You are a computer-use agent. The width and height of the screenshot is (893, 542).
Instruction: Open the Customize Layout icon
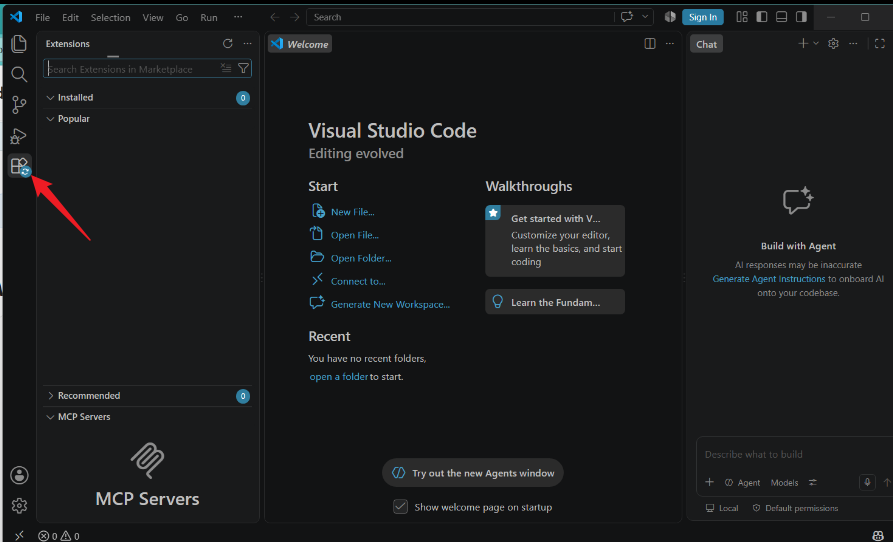click(742, 17)
